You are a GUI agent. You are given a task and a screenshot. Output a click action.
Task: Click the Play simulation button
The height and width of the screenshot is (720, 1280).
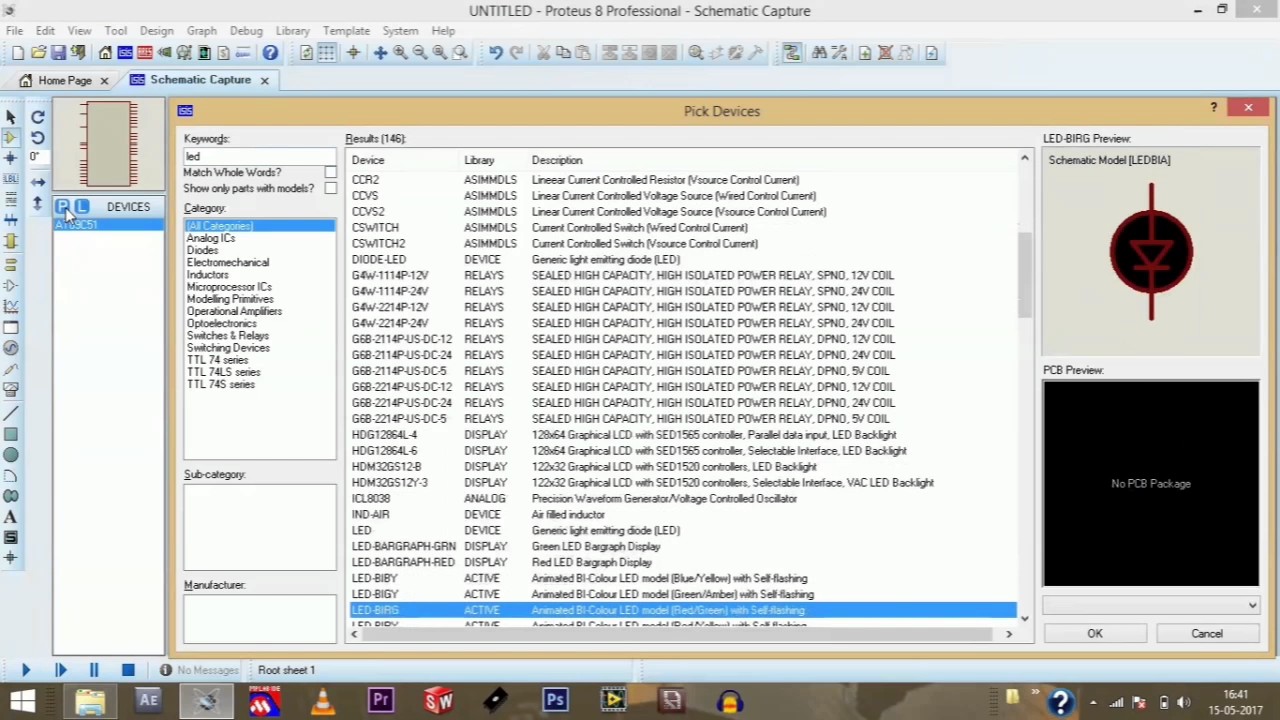[26, 670]
